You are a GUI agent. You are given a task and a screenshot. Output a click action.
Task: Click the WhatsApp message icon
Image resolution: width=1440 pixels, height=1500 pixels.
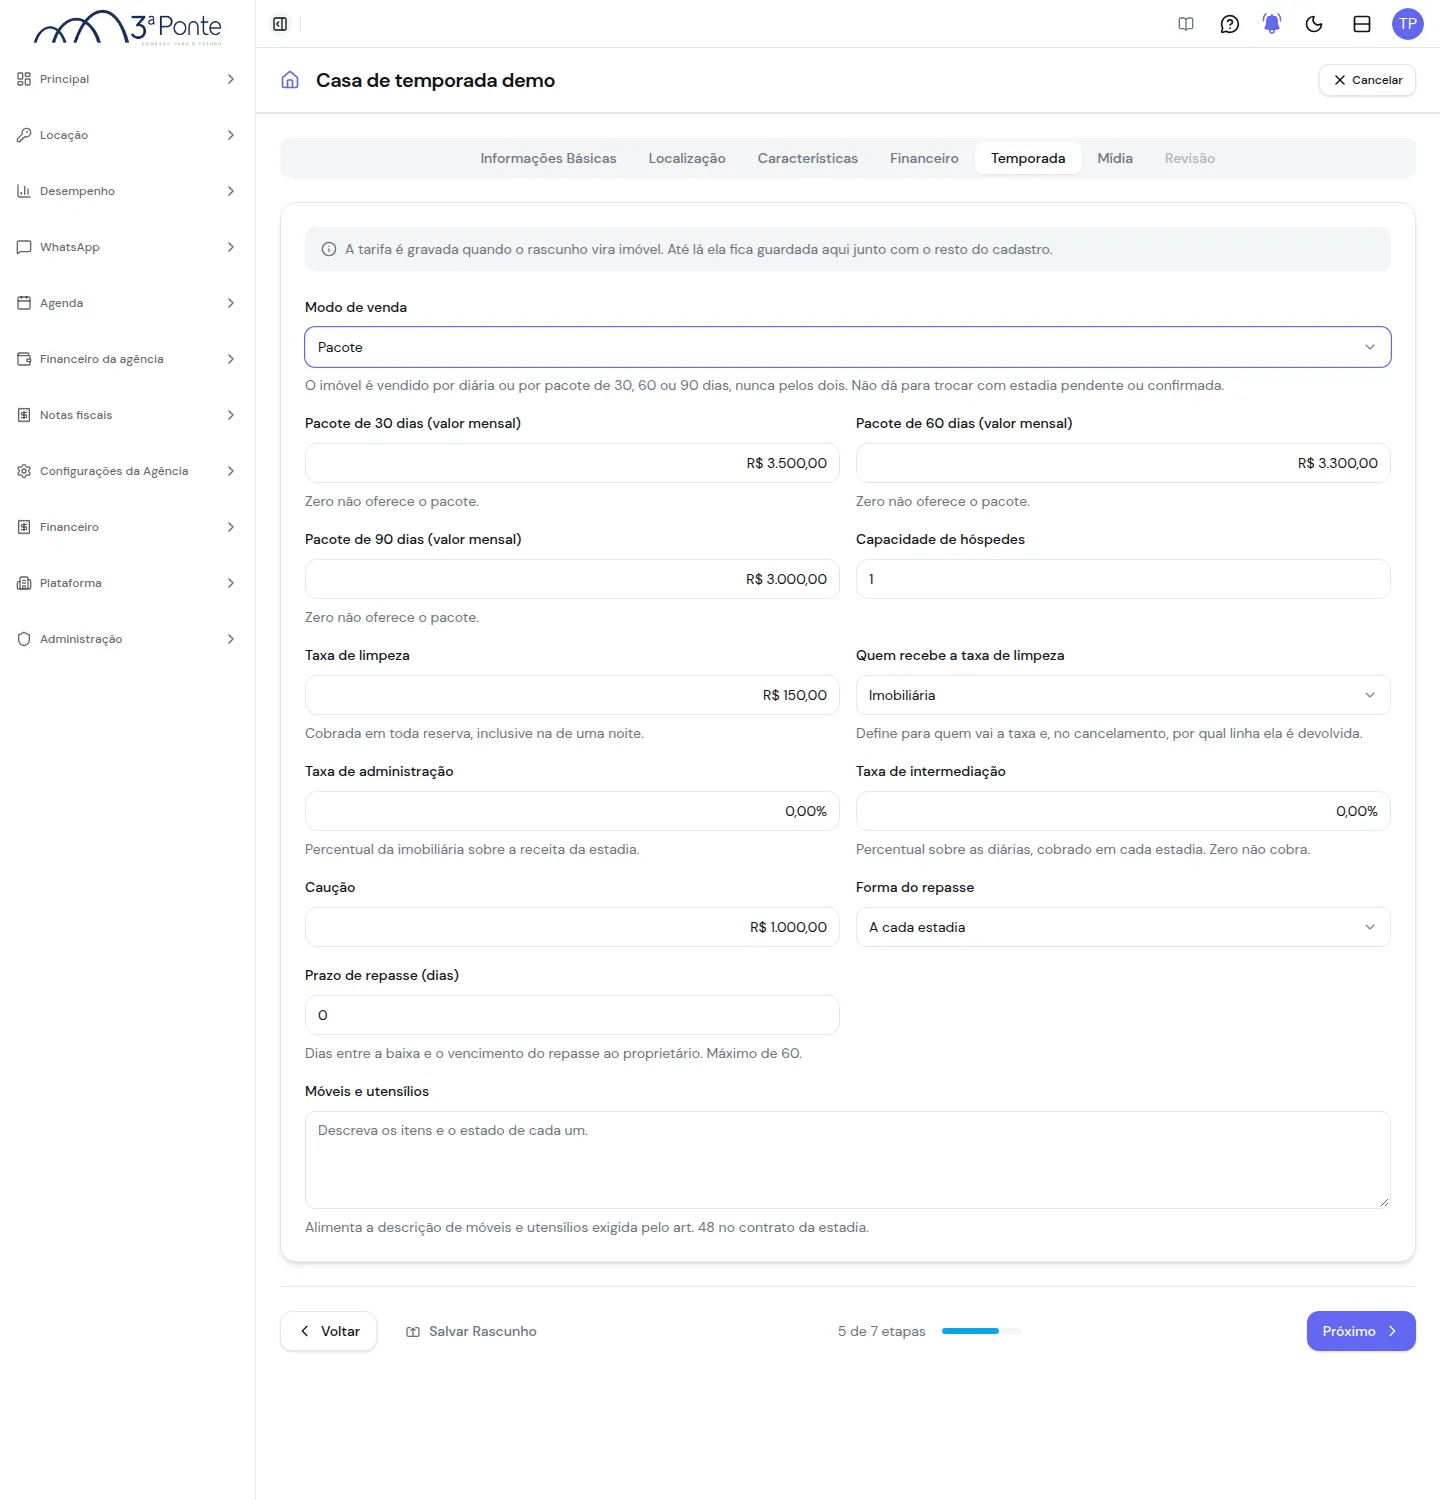point(24,247)
